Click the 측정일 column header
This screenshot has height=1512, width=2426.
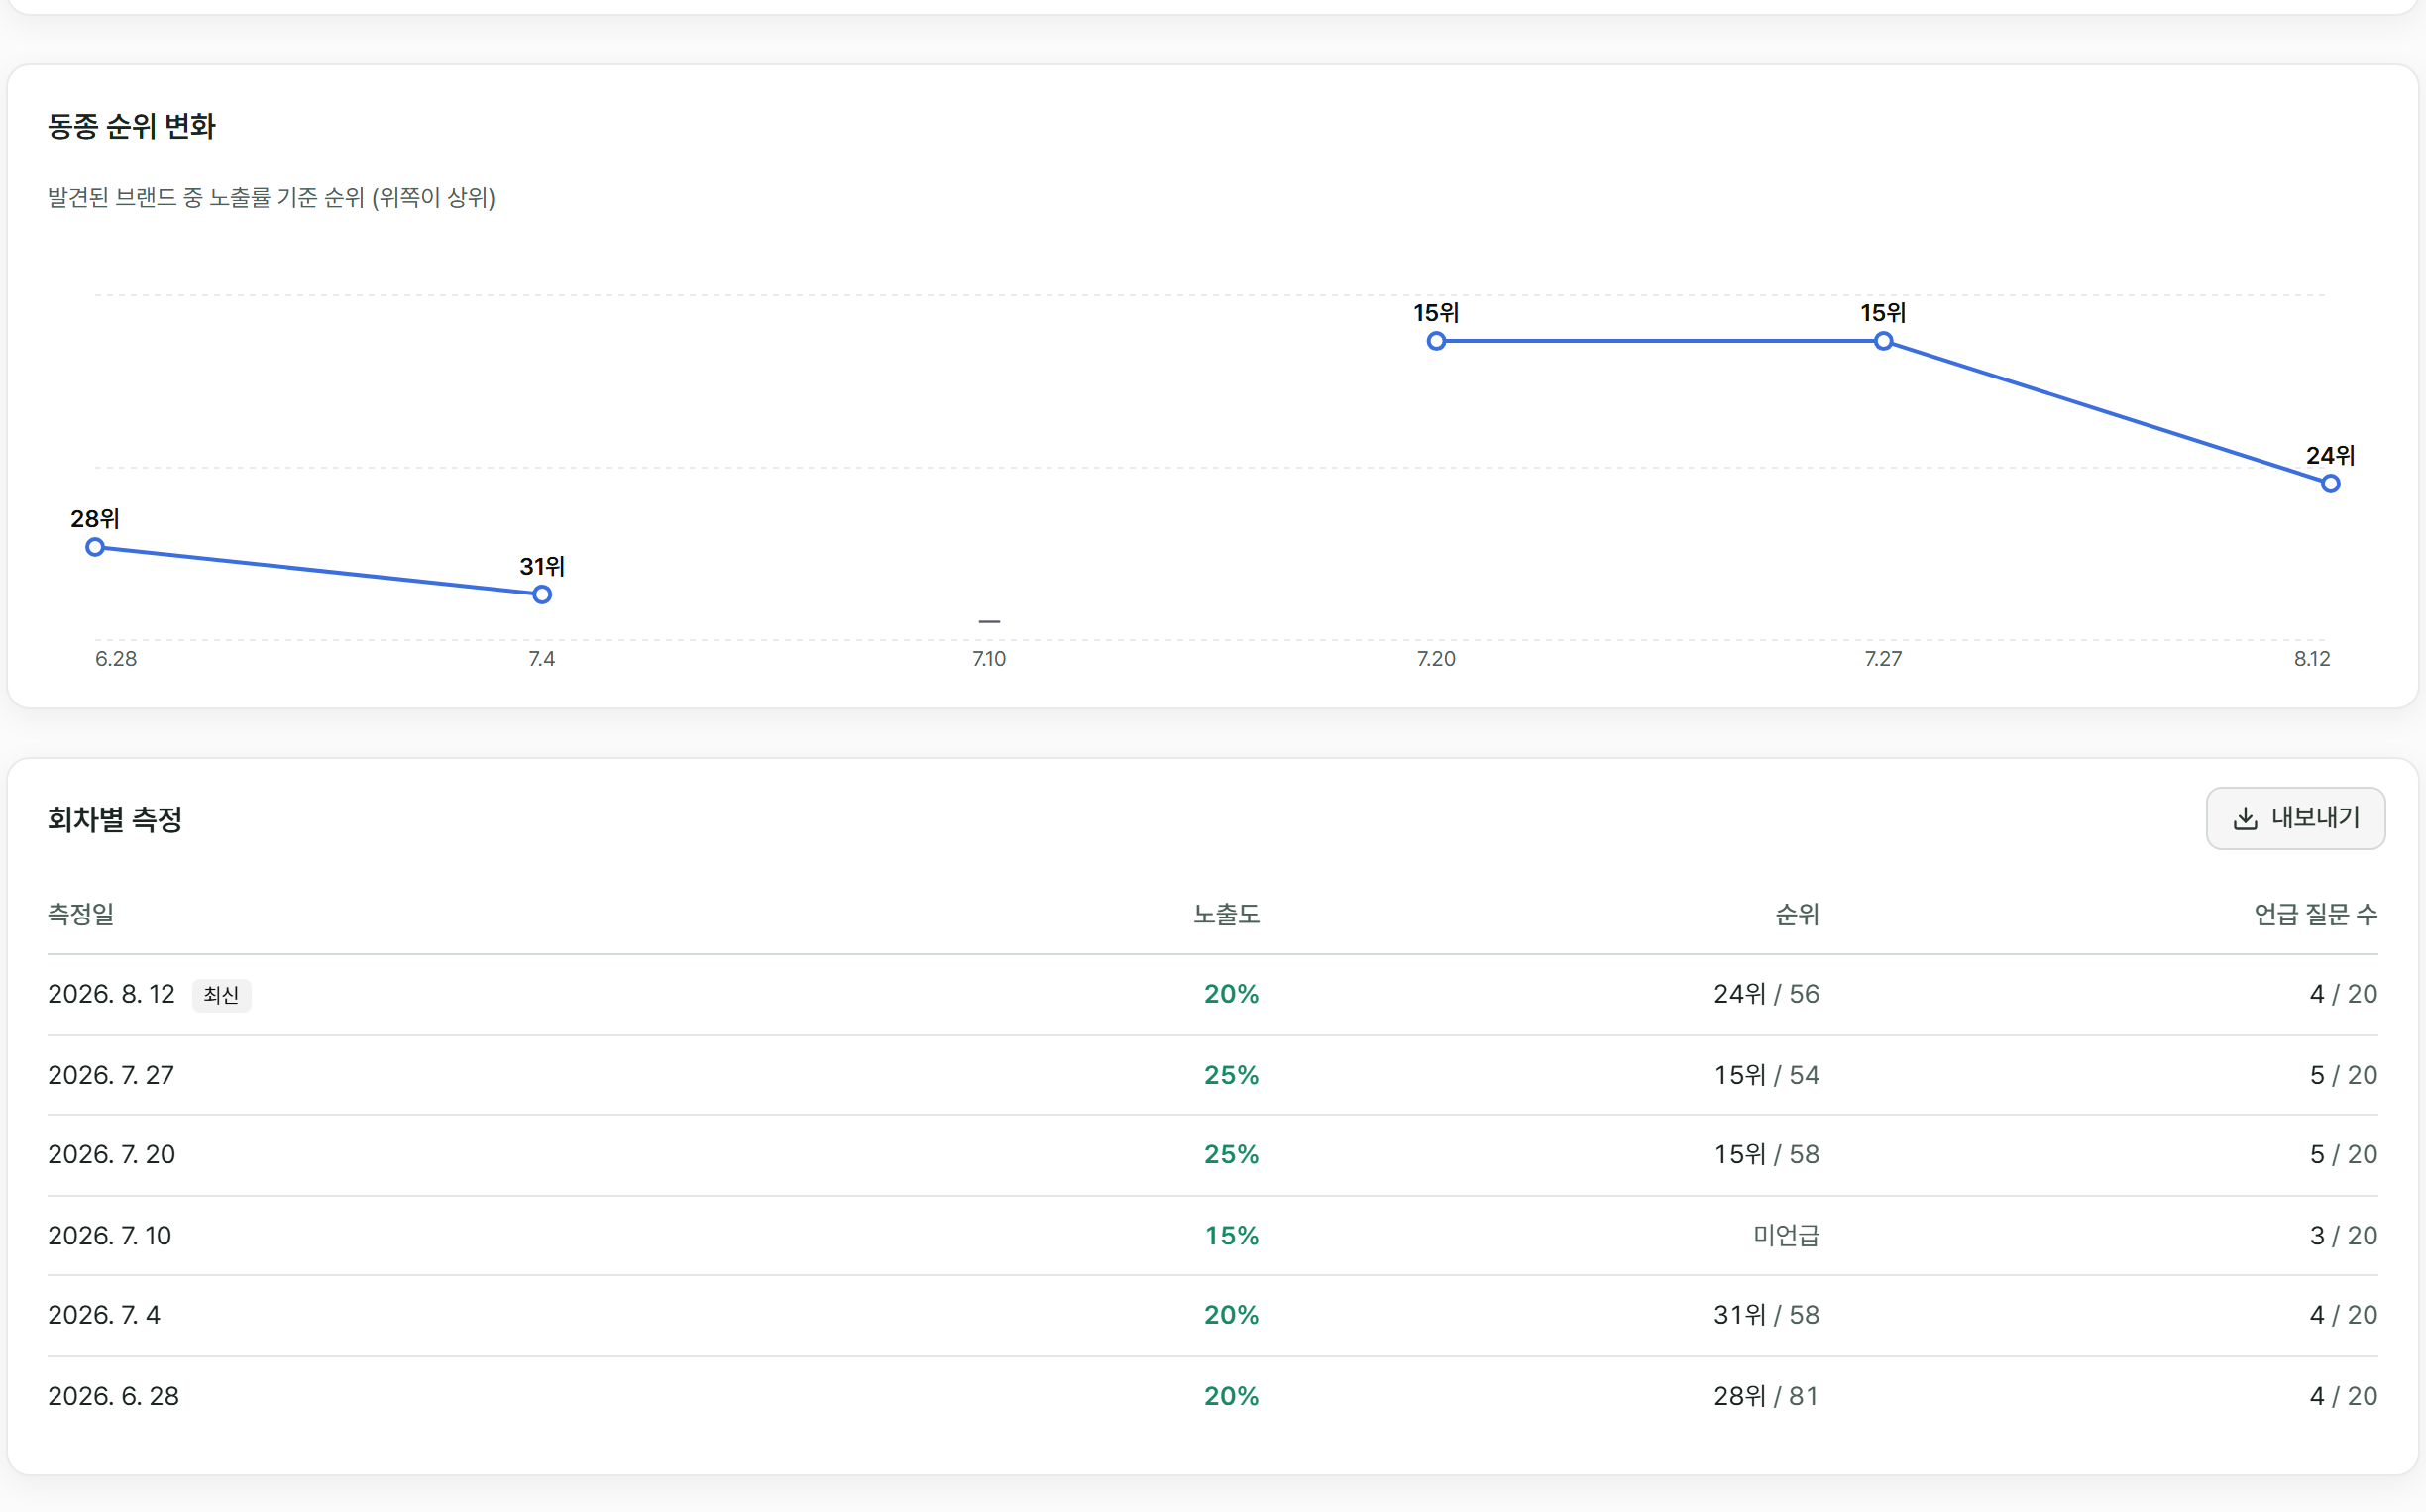(81, 914)
